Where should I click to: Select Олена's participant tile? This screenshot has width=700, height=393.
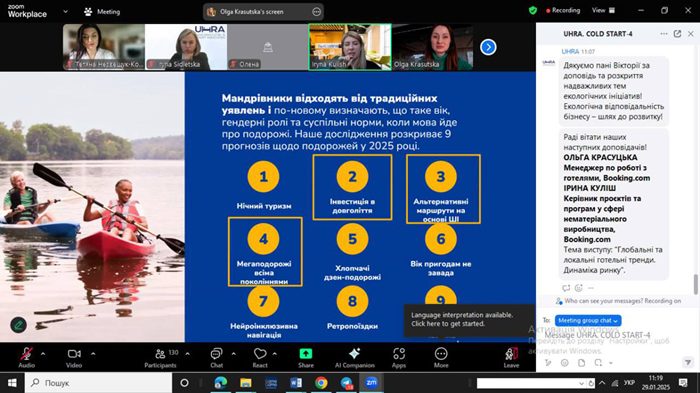(x=267, y=47)
